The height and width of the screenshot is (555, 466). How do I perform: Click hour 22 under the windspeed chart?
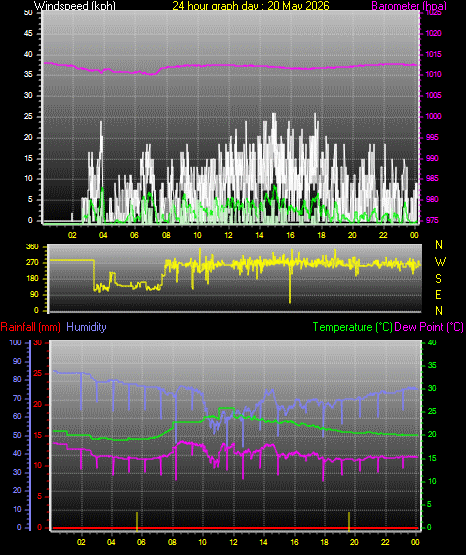[x=383, y=235]
